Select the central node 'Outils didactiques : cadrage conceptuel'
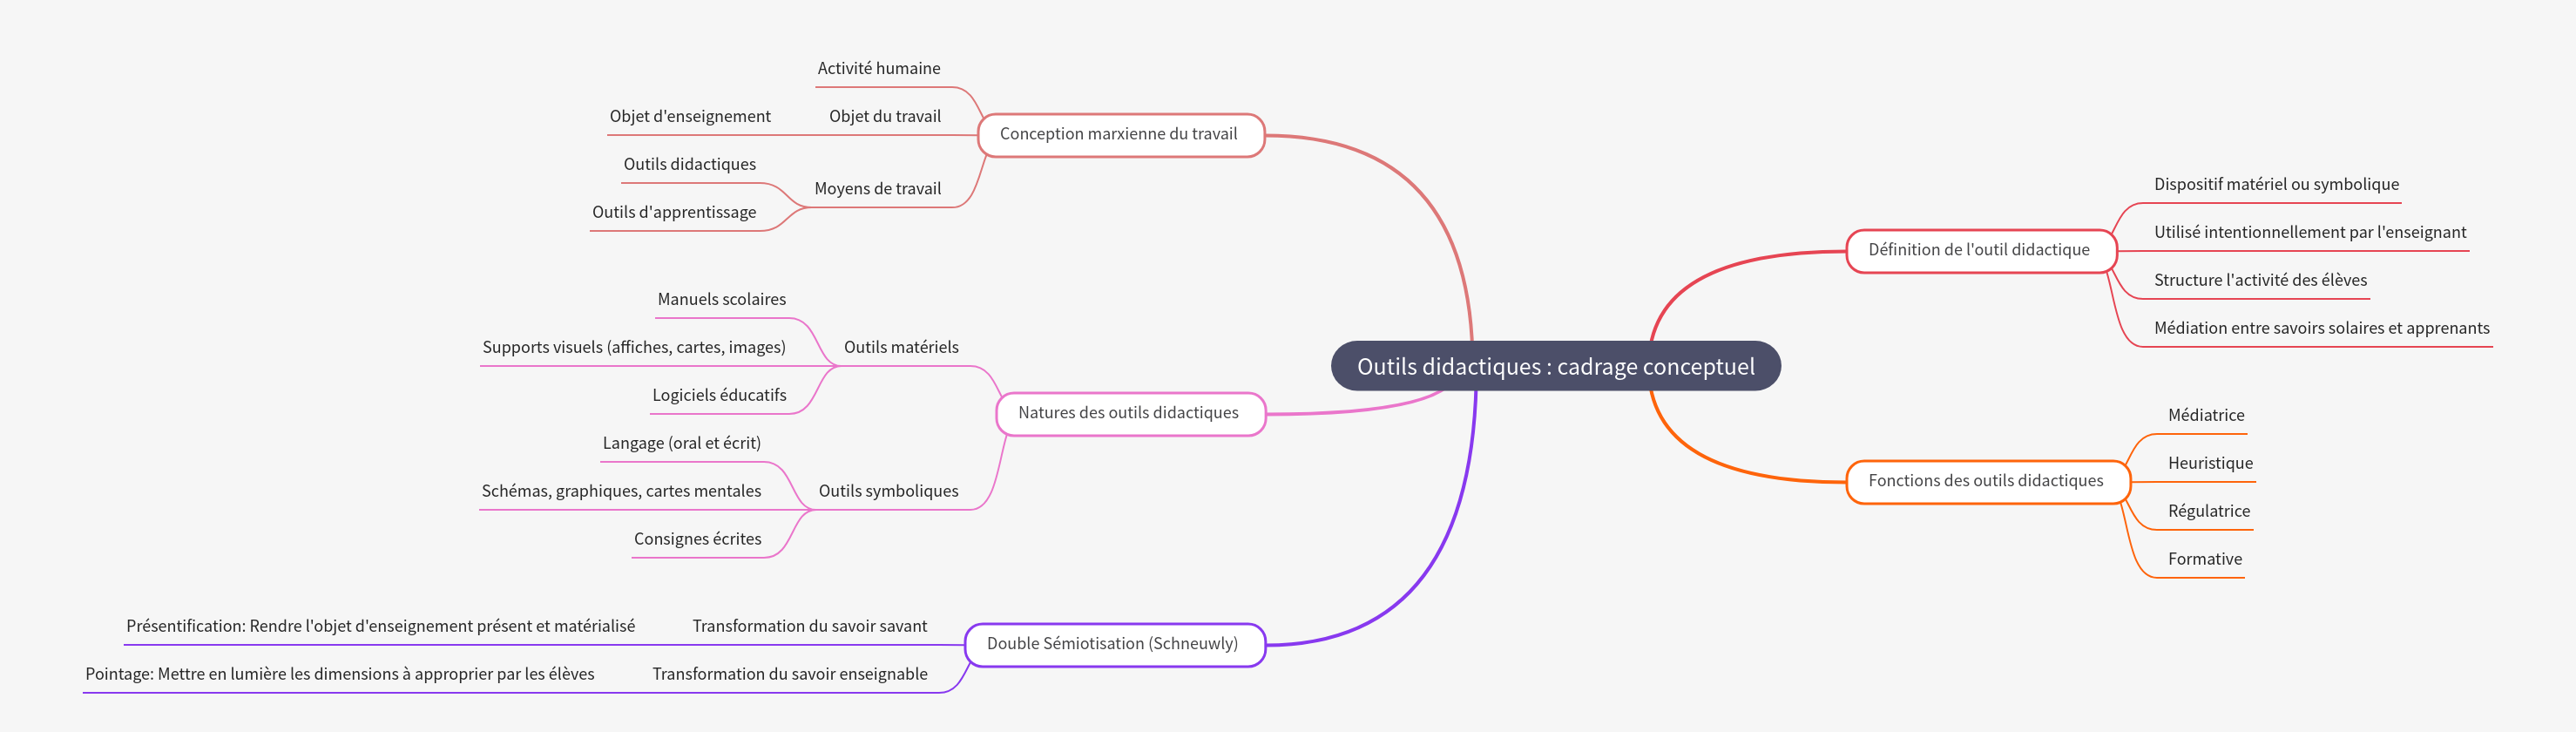Viewport: 2576px width, 732px height. 1555,366
